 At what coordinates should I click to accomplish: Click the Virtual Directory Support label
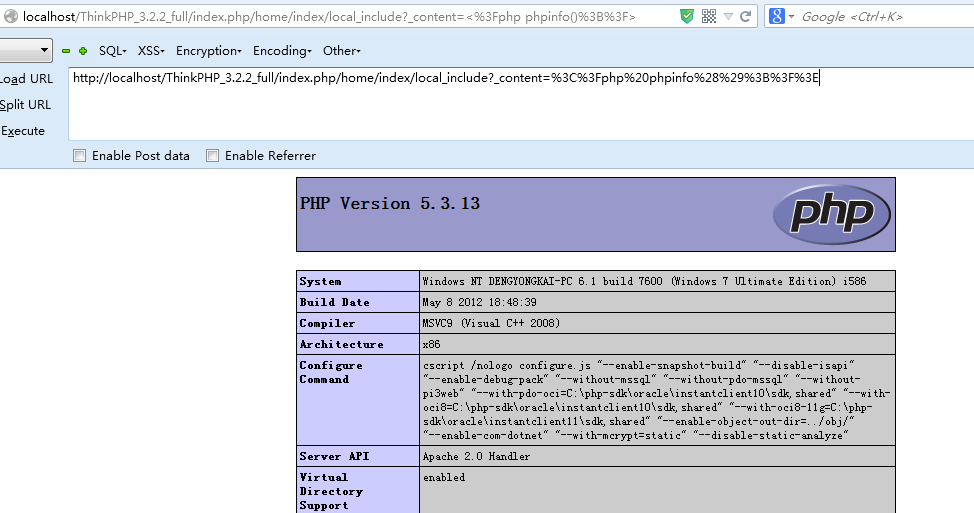point(331,491)
